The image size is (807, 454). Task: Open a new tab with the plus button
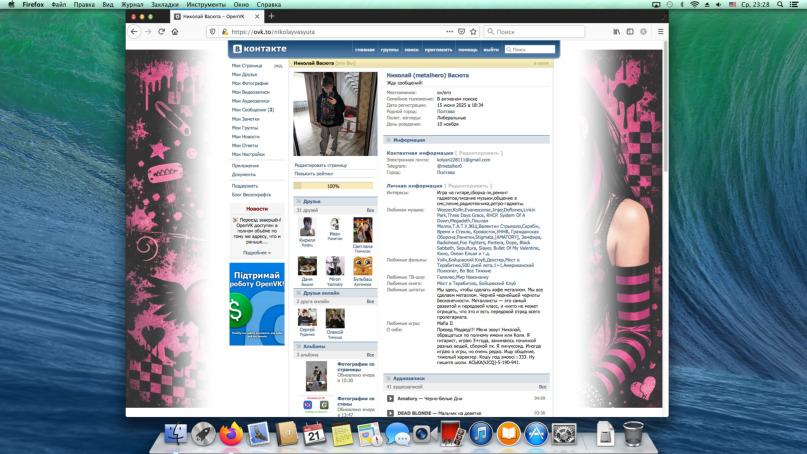point(271,16)
